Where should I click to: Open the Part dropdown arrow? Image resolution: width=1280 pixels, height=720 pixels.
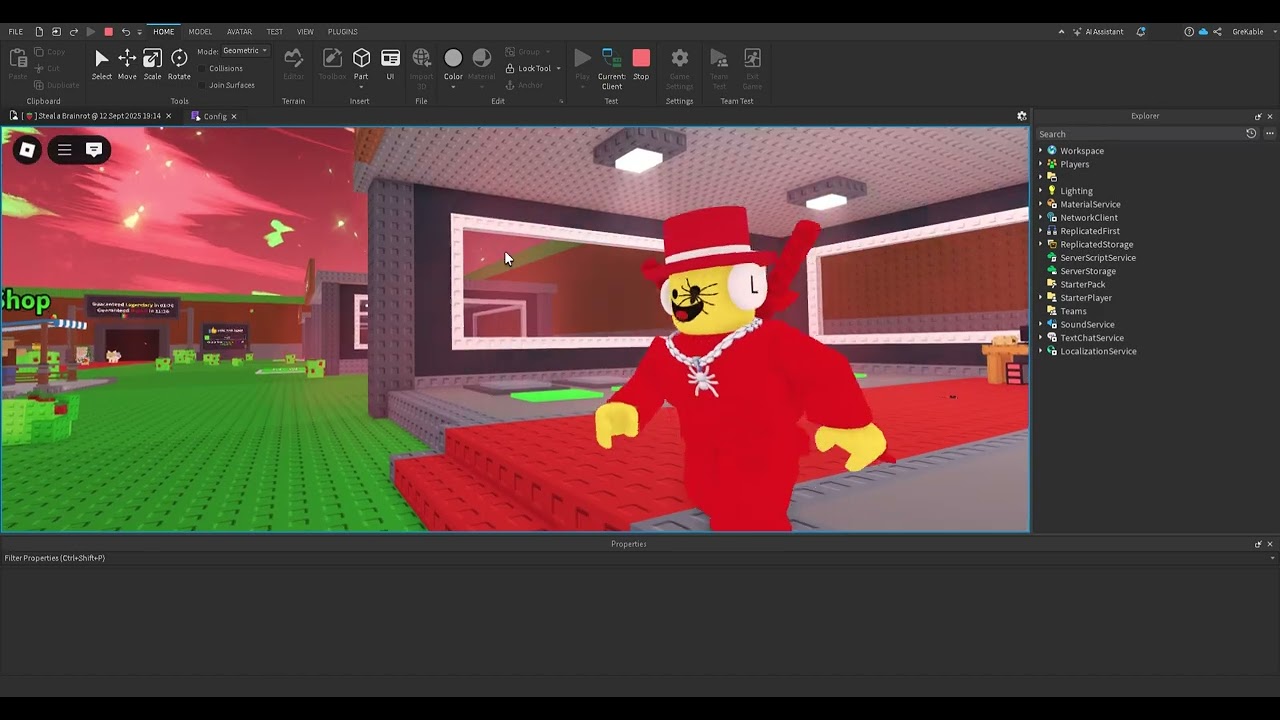(x=361, y=87)
